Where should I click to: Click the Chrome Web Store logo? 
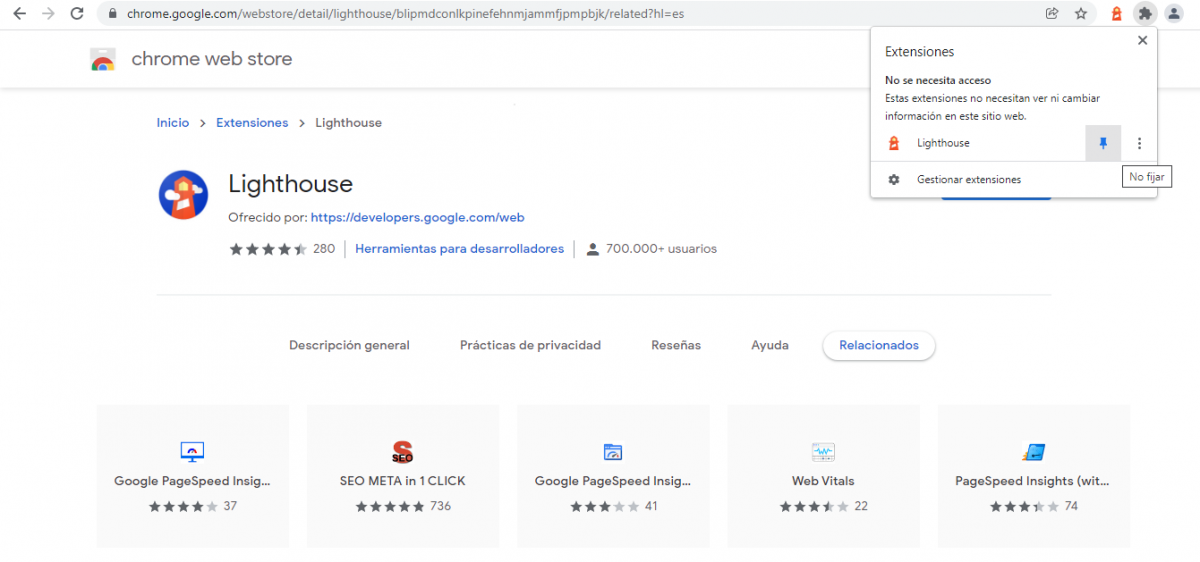click(x=103, y=60)
